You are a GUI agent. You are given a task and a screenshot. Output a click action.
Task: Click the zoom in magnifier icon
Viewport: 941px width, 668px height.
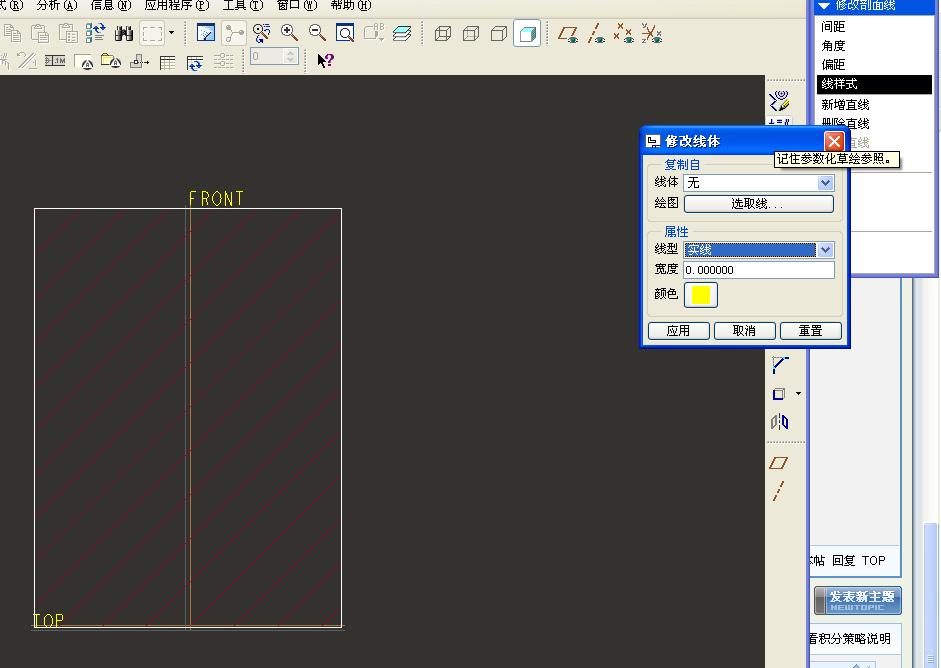289,32
